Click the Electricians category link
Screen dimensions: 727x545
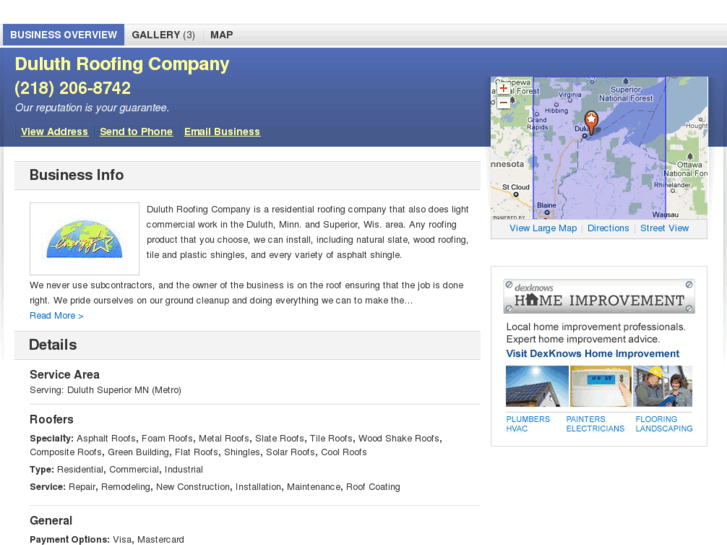coord(595,429)
